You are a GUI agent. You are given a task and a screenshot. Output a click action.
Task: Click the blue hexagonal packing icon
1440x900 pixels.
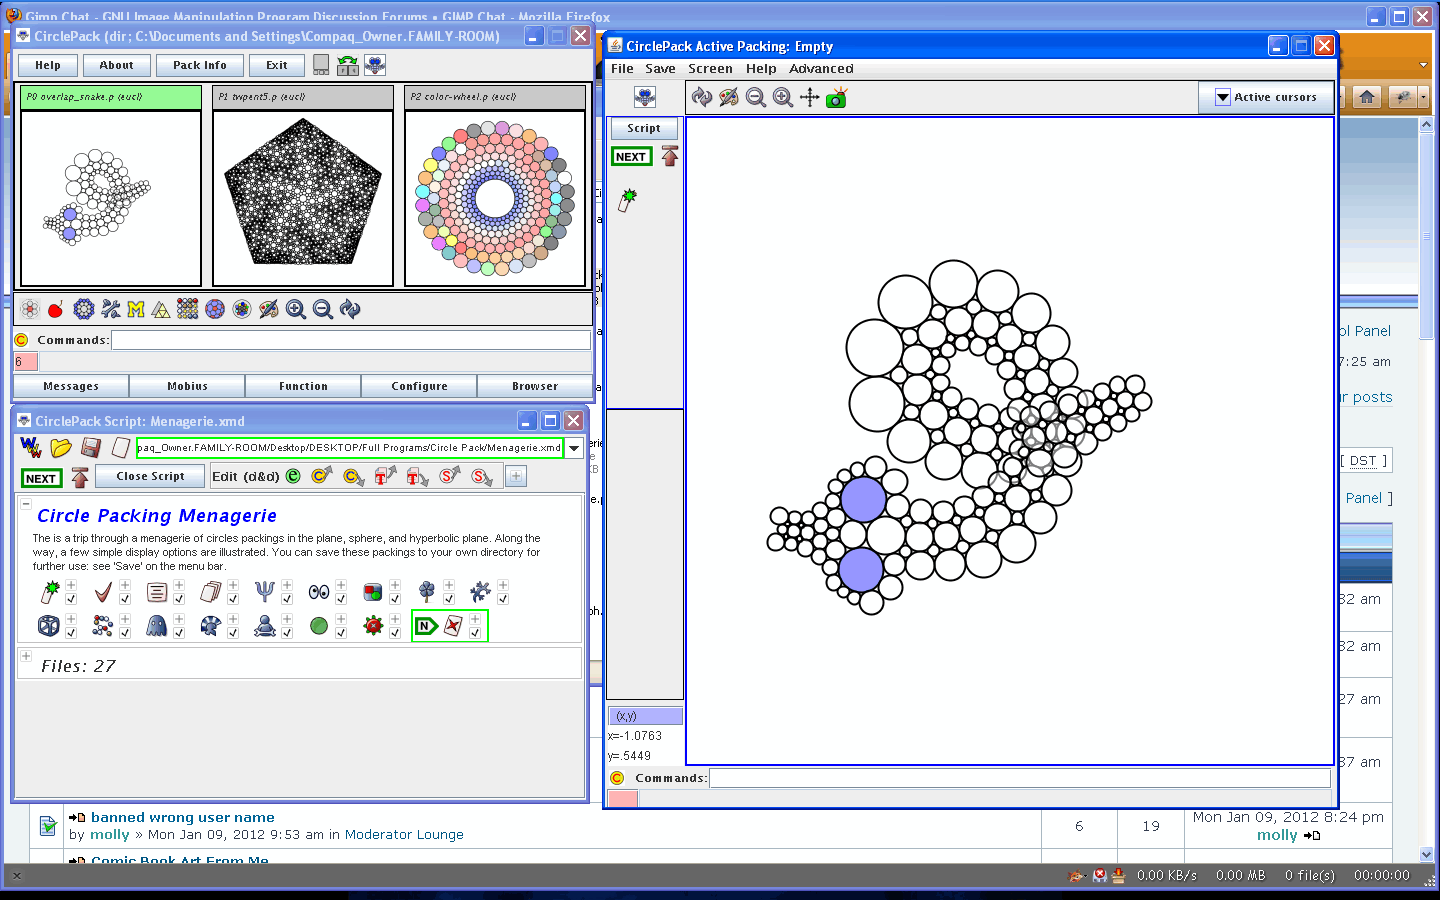(x=84, y=310)
